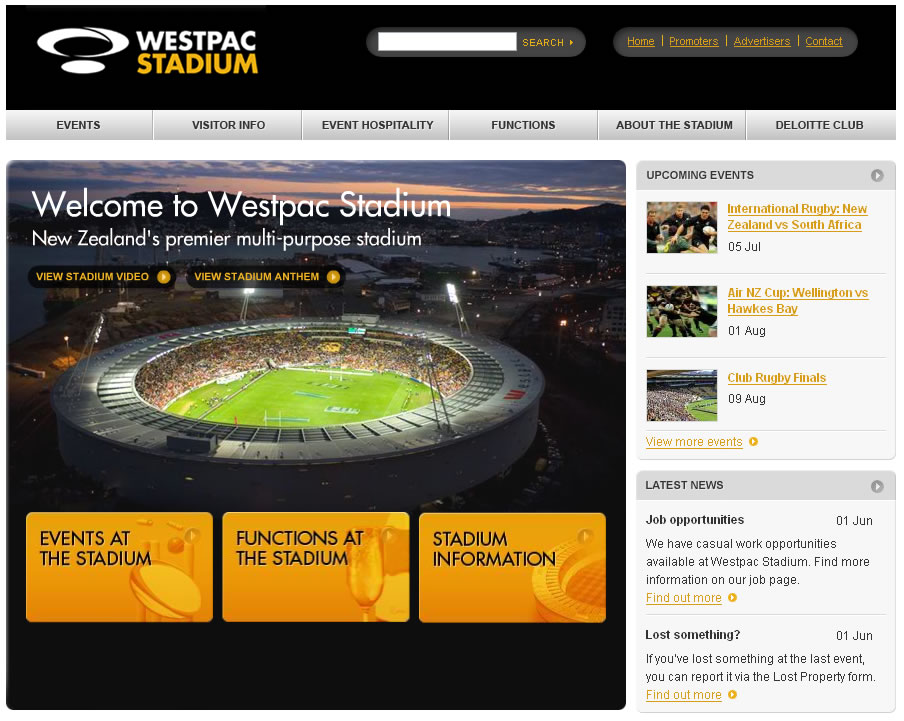Click the Latest News heading
The height and width of the screenshot is (721, 904).
tap(684, 485)
